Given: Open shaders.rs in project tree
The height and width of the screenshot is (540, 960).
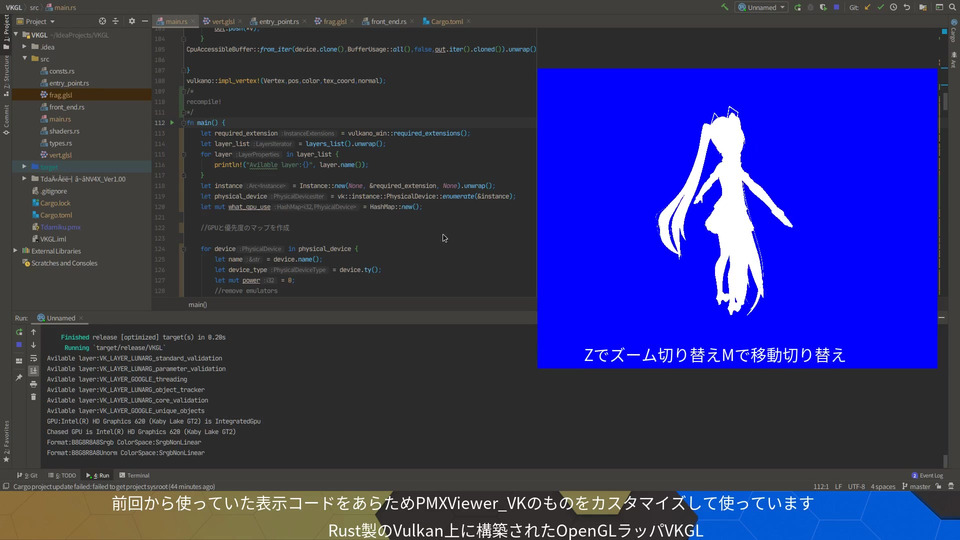Looking at the screenshot, I should click(64, 131).
